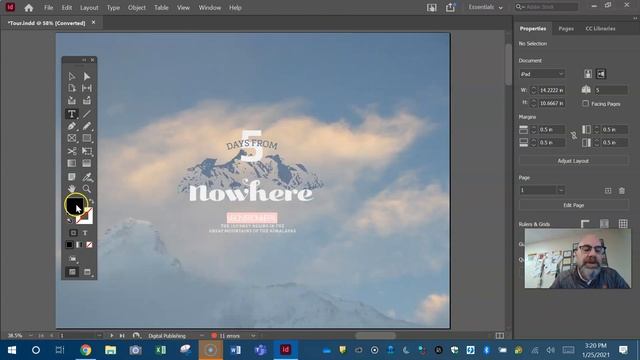The image size is (640, 360).
Task: Expand the zoom level dropdown
Action: [x=31, y=336]
